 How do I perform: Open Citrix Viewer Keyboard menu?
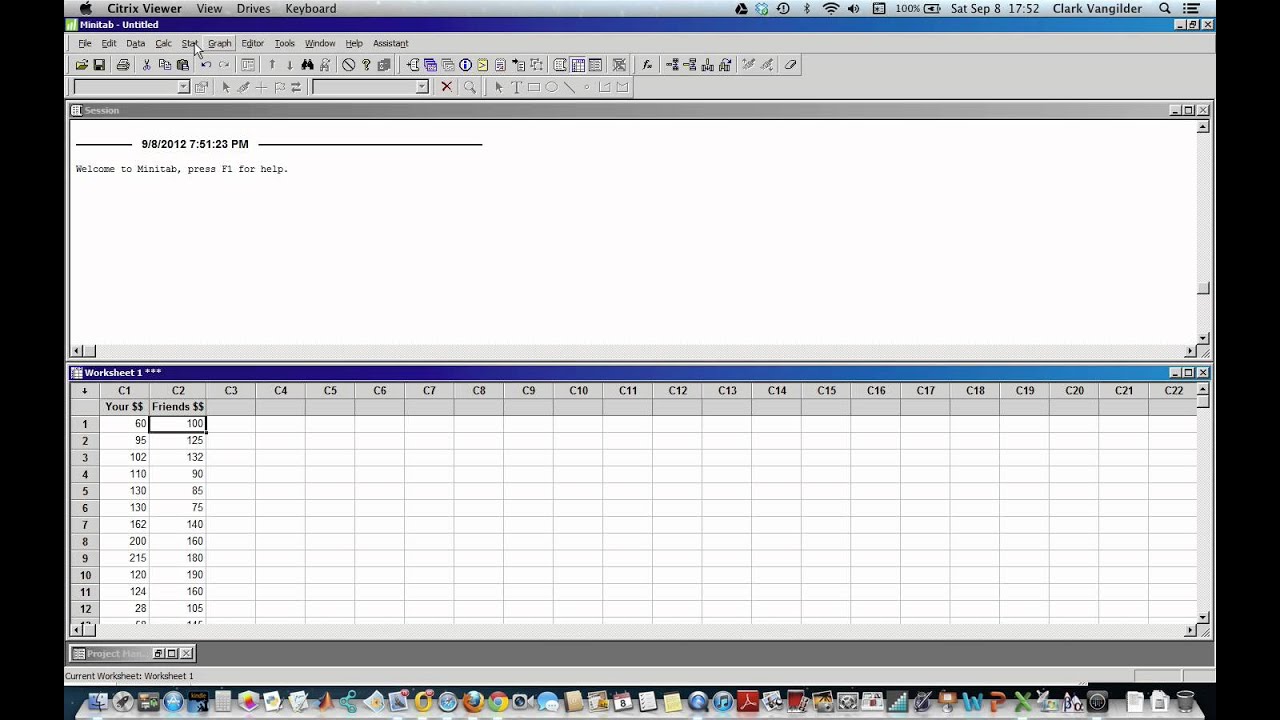click(311, 8)
